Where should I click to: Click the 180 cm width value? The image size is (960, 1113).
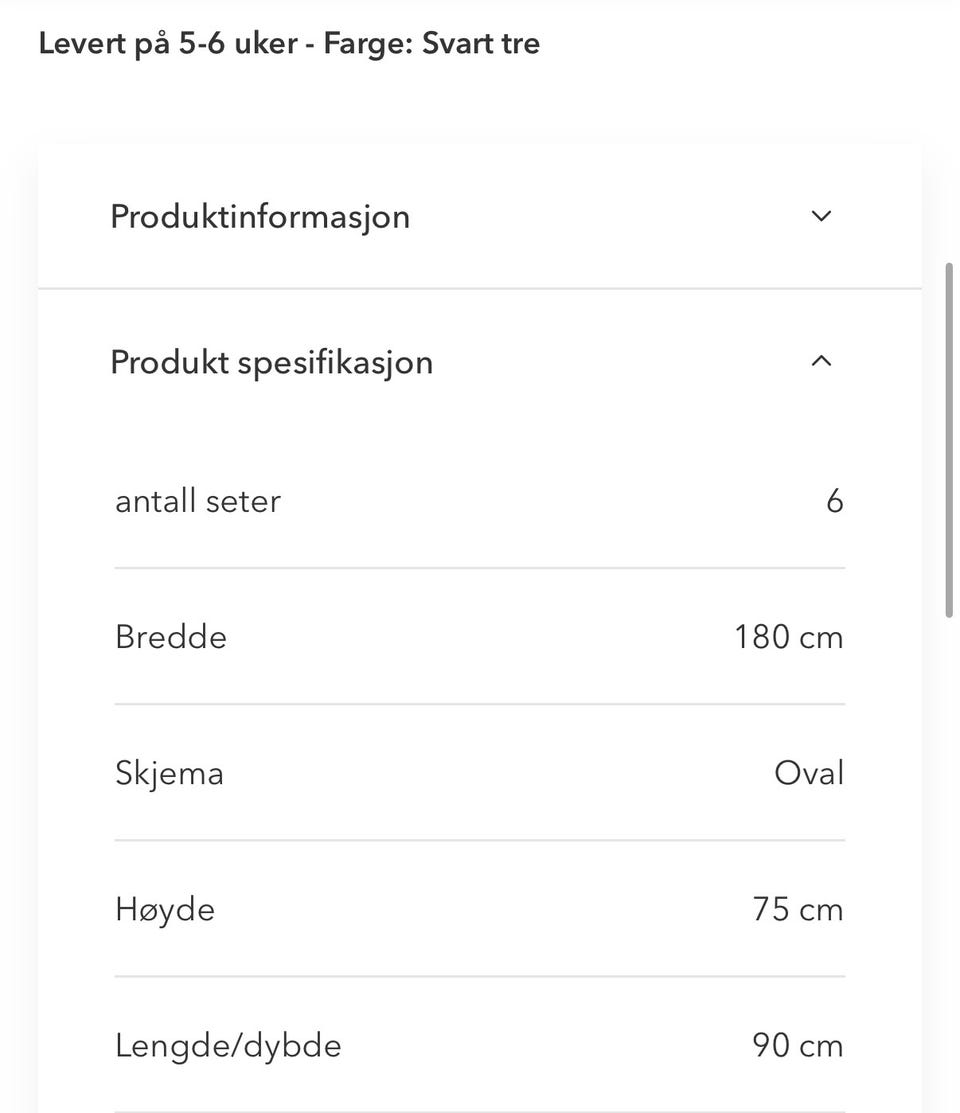click(788, 637)
